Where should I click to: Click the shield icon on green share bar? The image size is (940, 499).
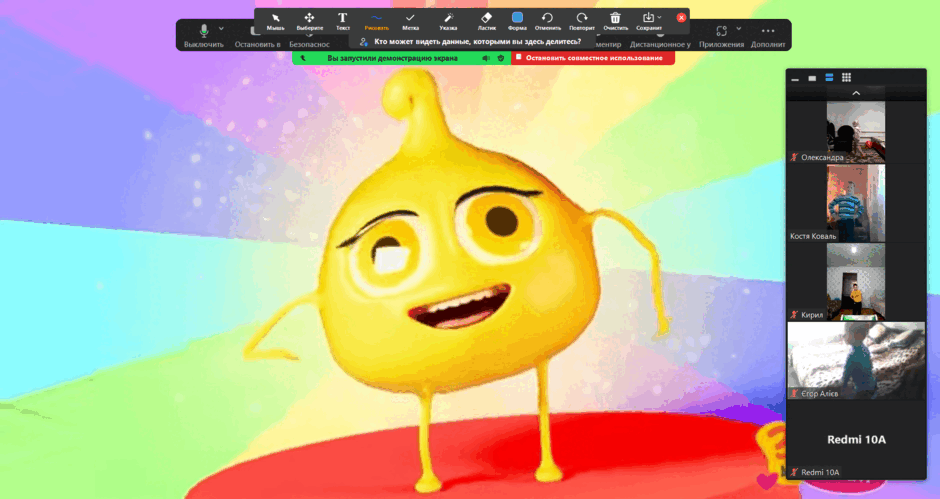coord(501,58)
